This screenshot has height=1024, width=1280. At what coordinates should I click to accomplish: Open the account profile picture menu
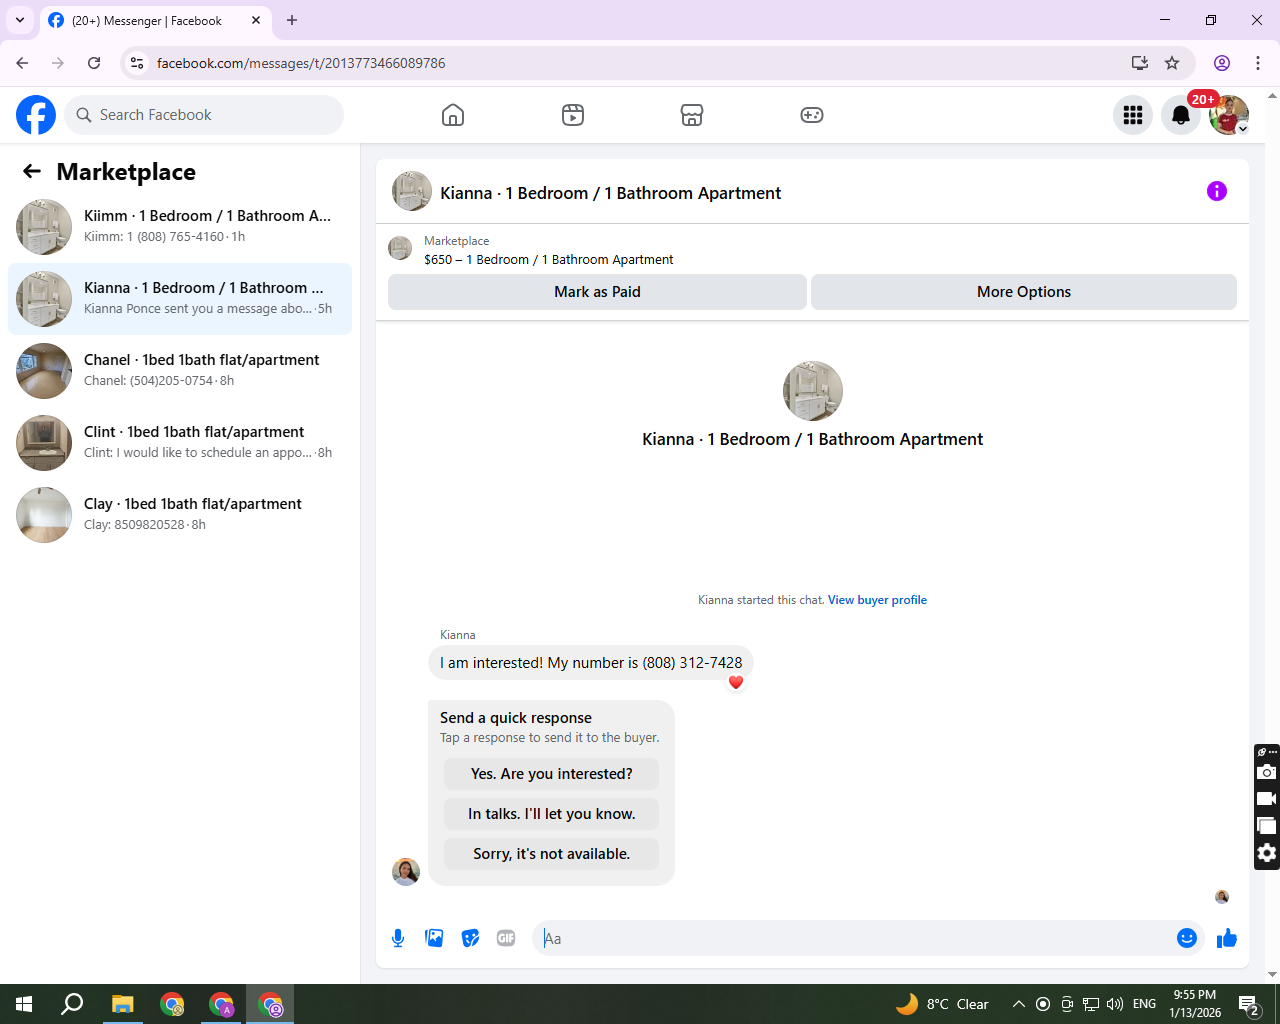pyautogui.click(x=1229, y=115)
